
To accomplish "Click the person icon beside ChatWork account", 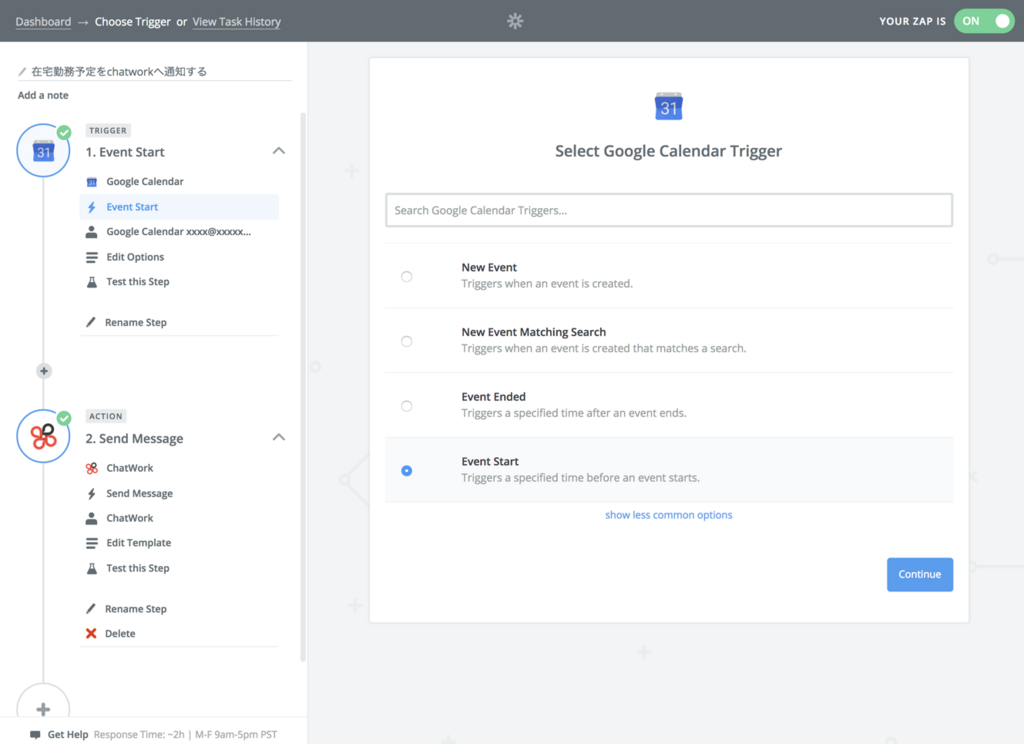I will pos(91,518).
